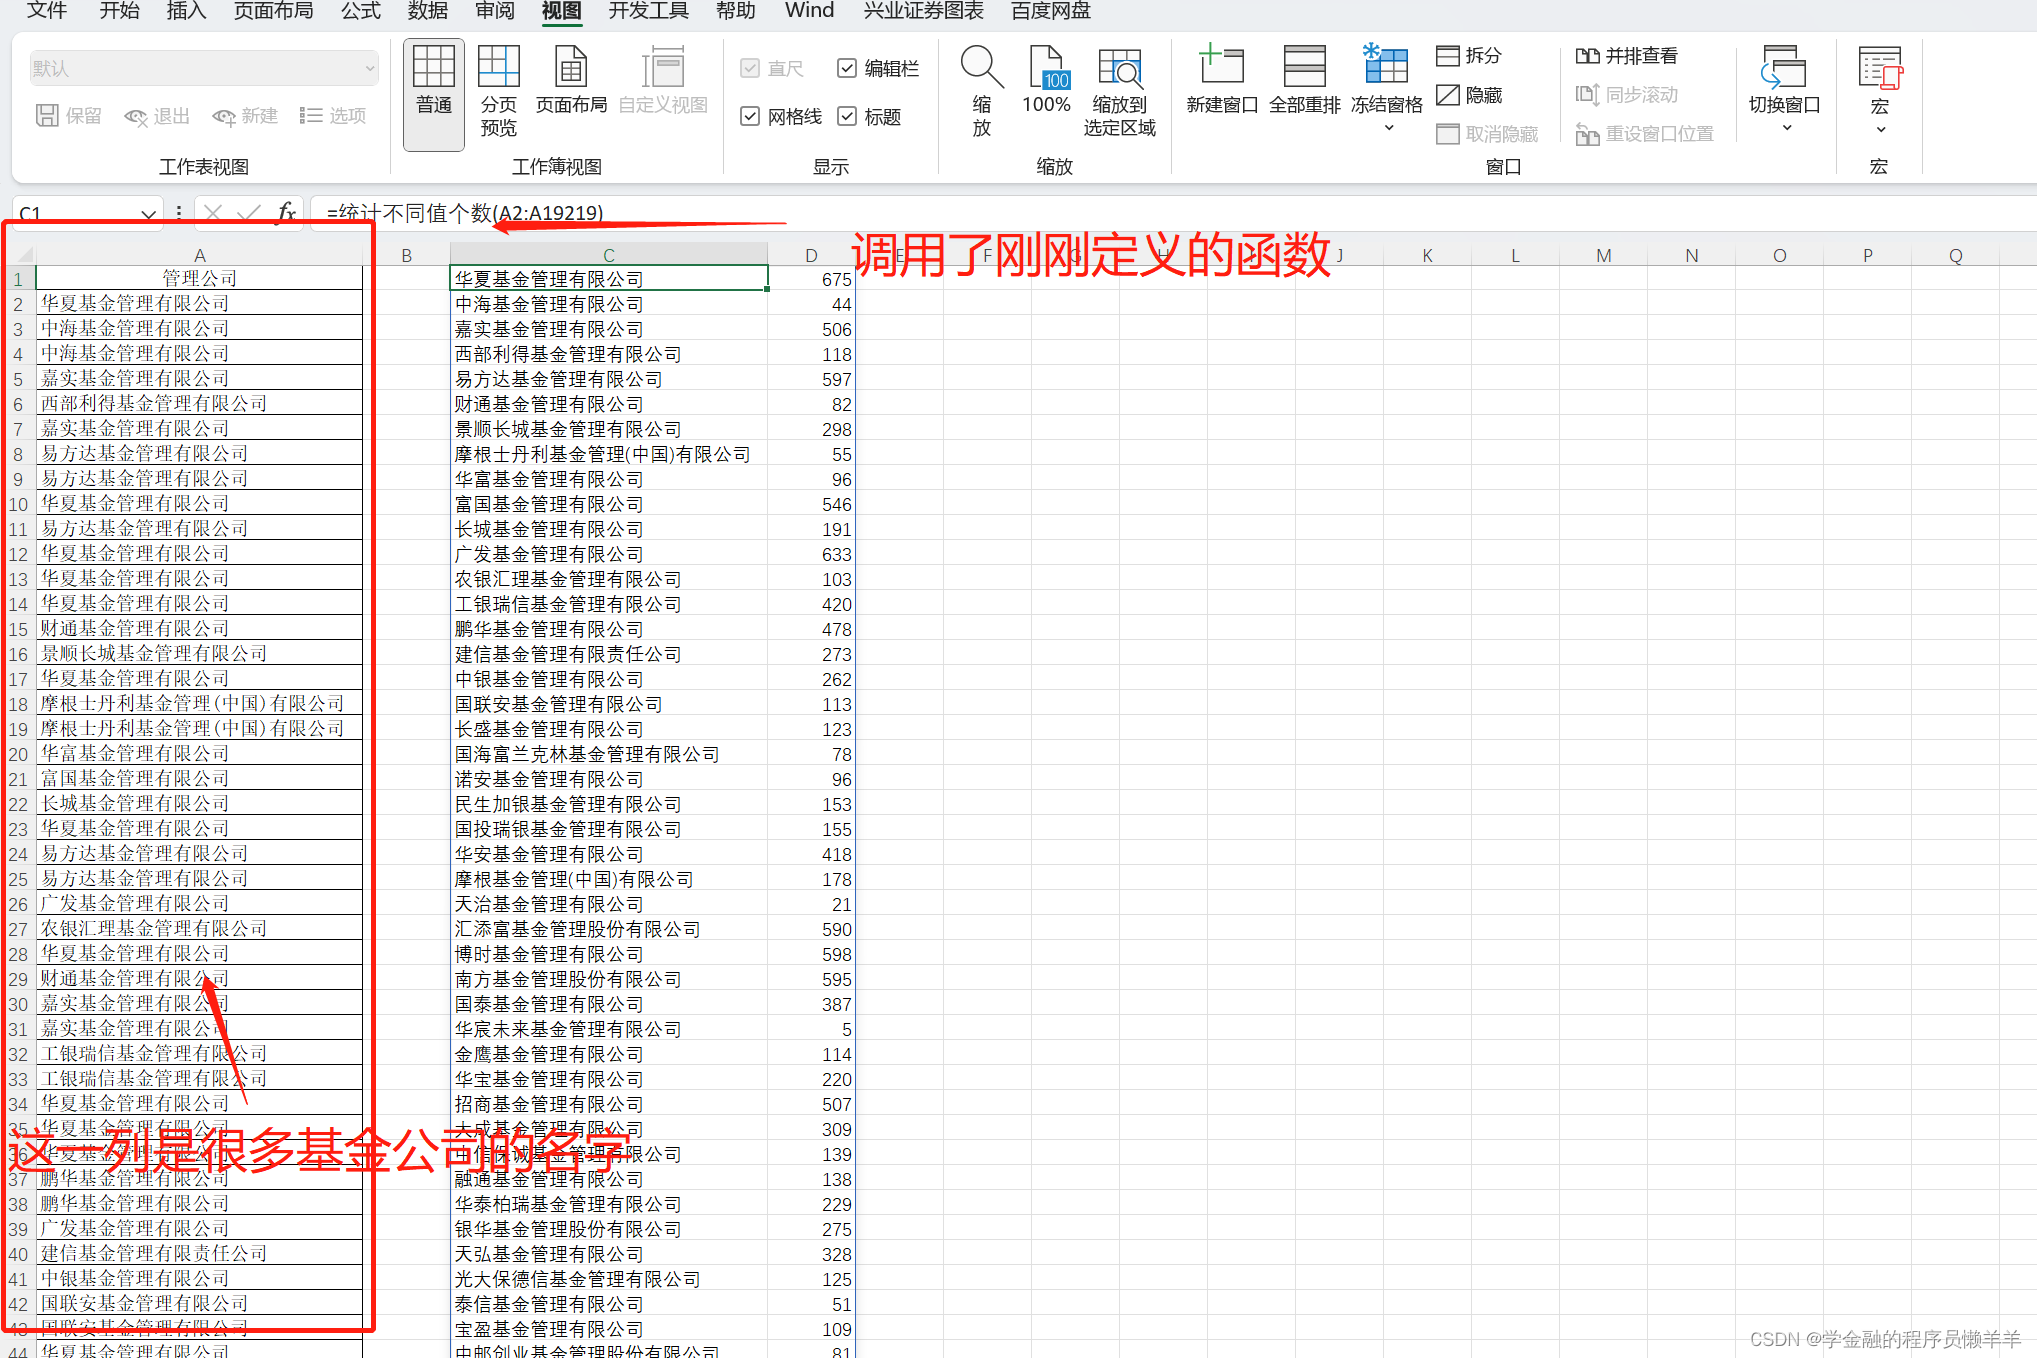Open the Wind ribbon tab

[809, 10]
